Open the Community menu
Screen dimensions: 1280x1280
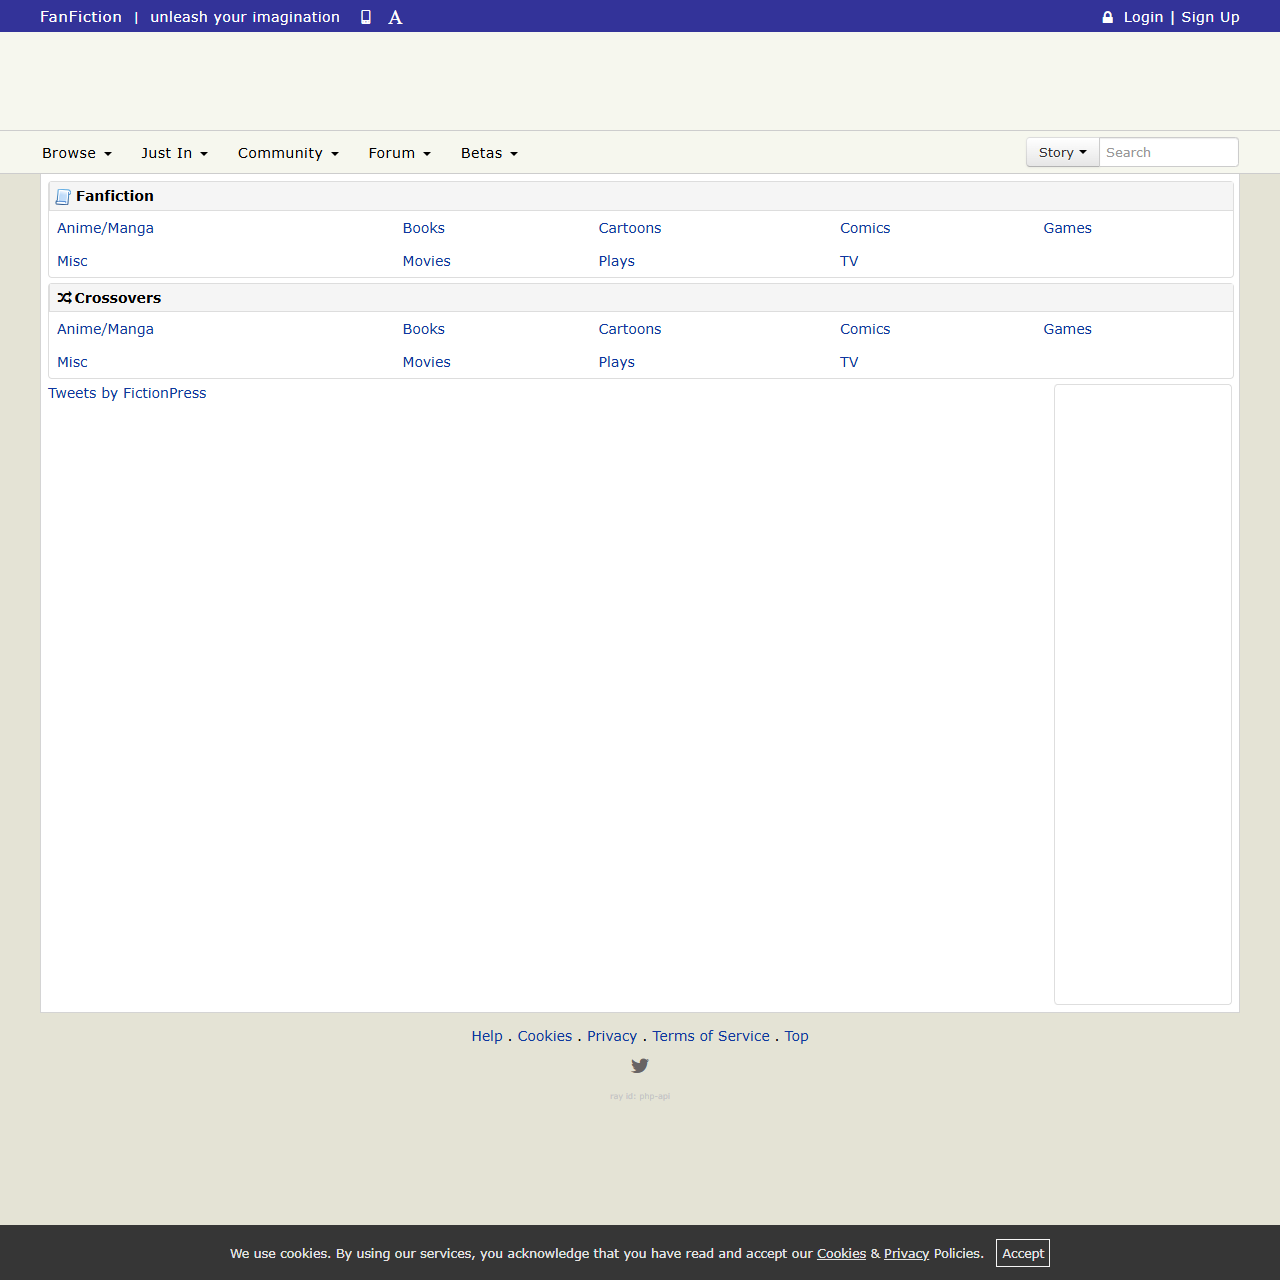[x=288, y=153]
